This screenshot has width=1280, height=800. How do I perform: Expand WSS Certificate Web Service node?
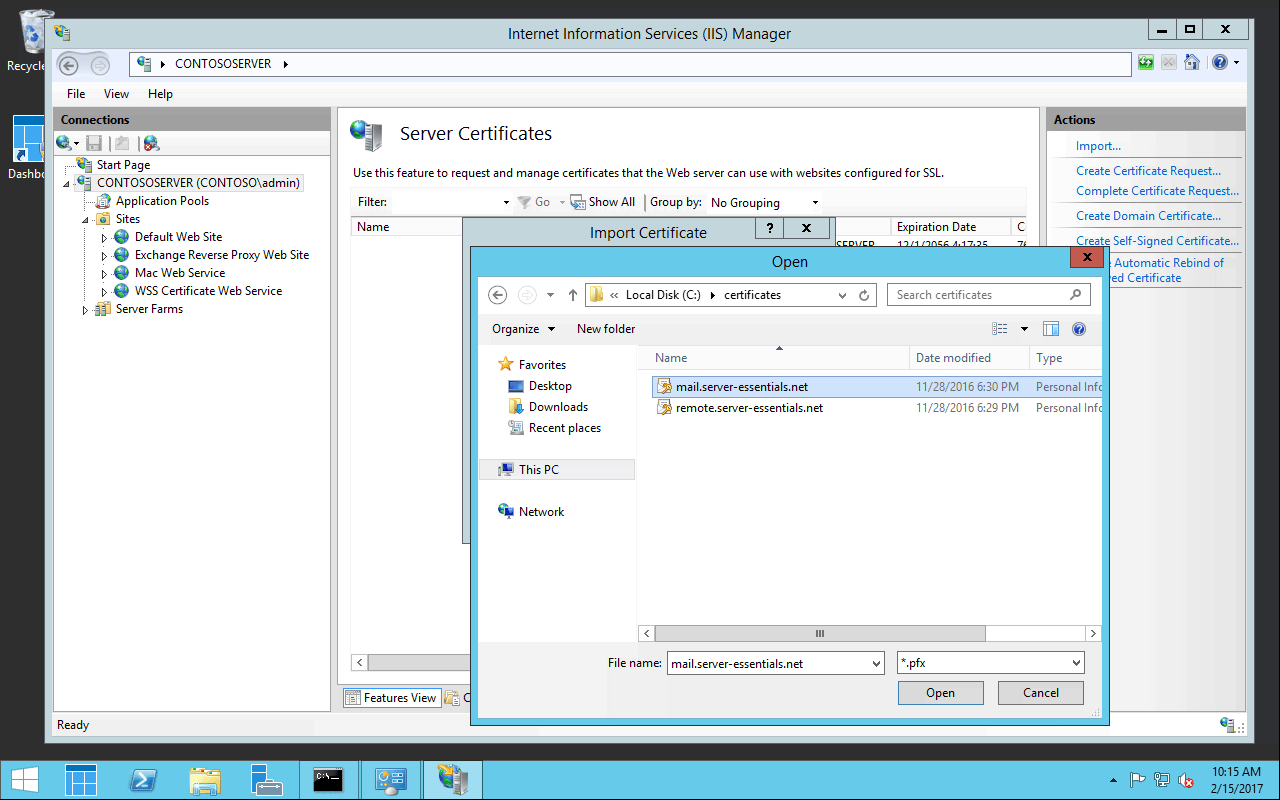click(104, 292)
